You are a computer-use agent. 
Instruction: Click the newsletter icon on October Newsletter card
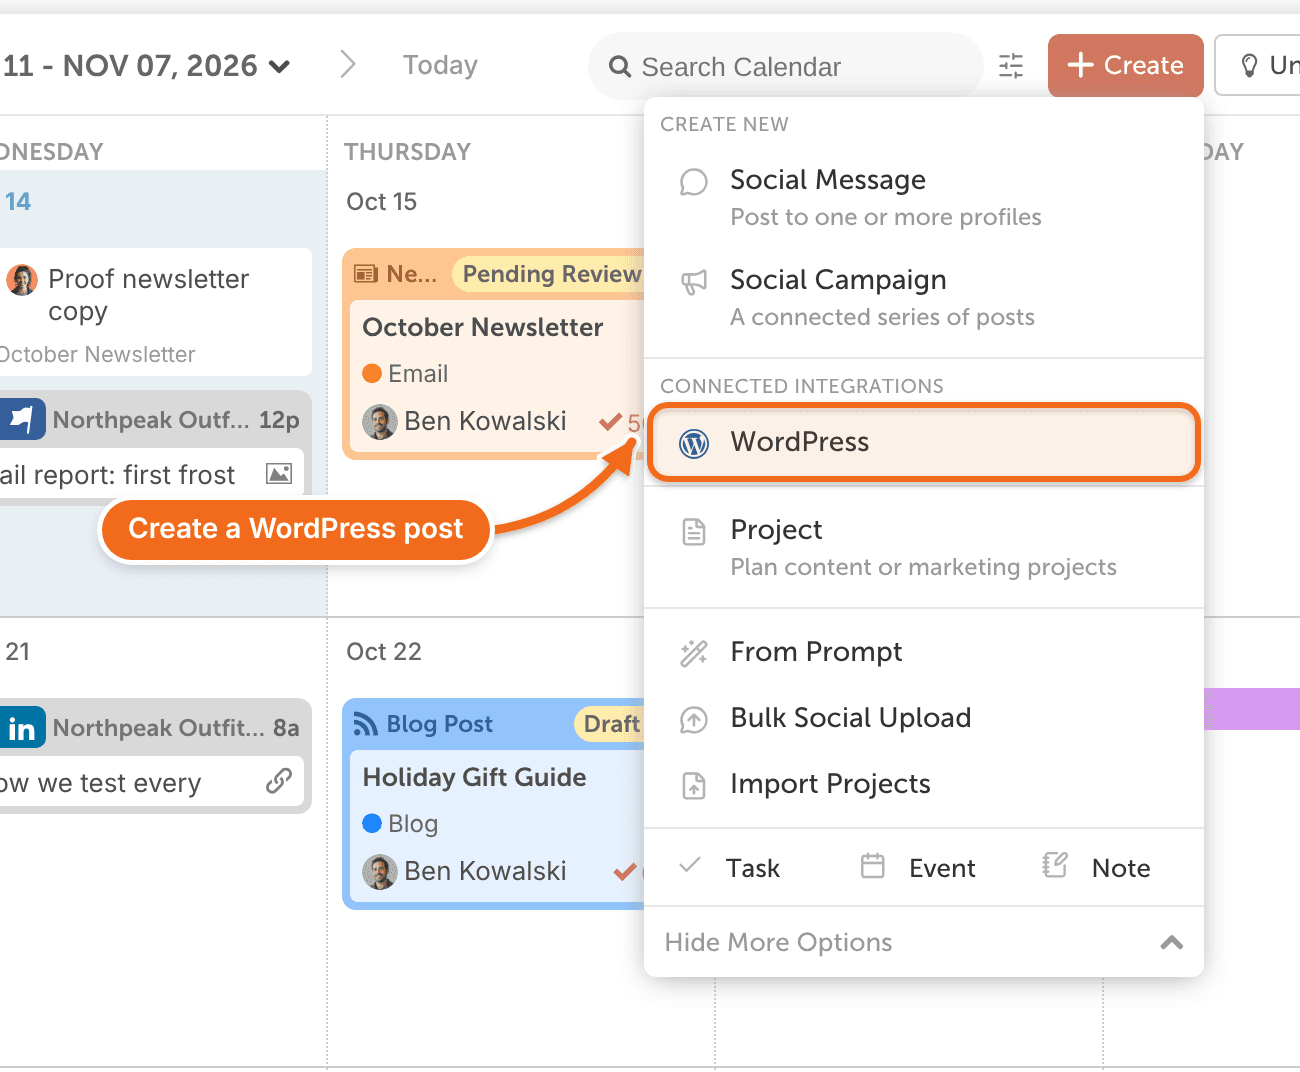[366, 274]
